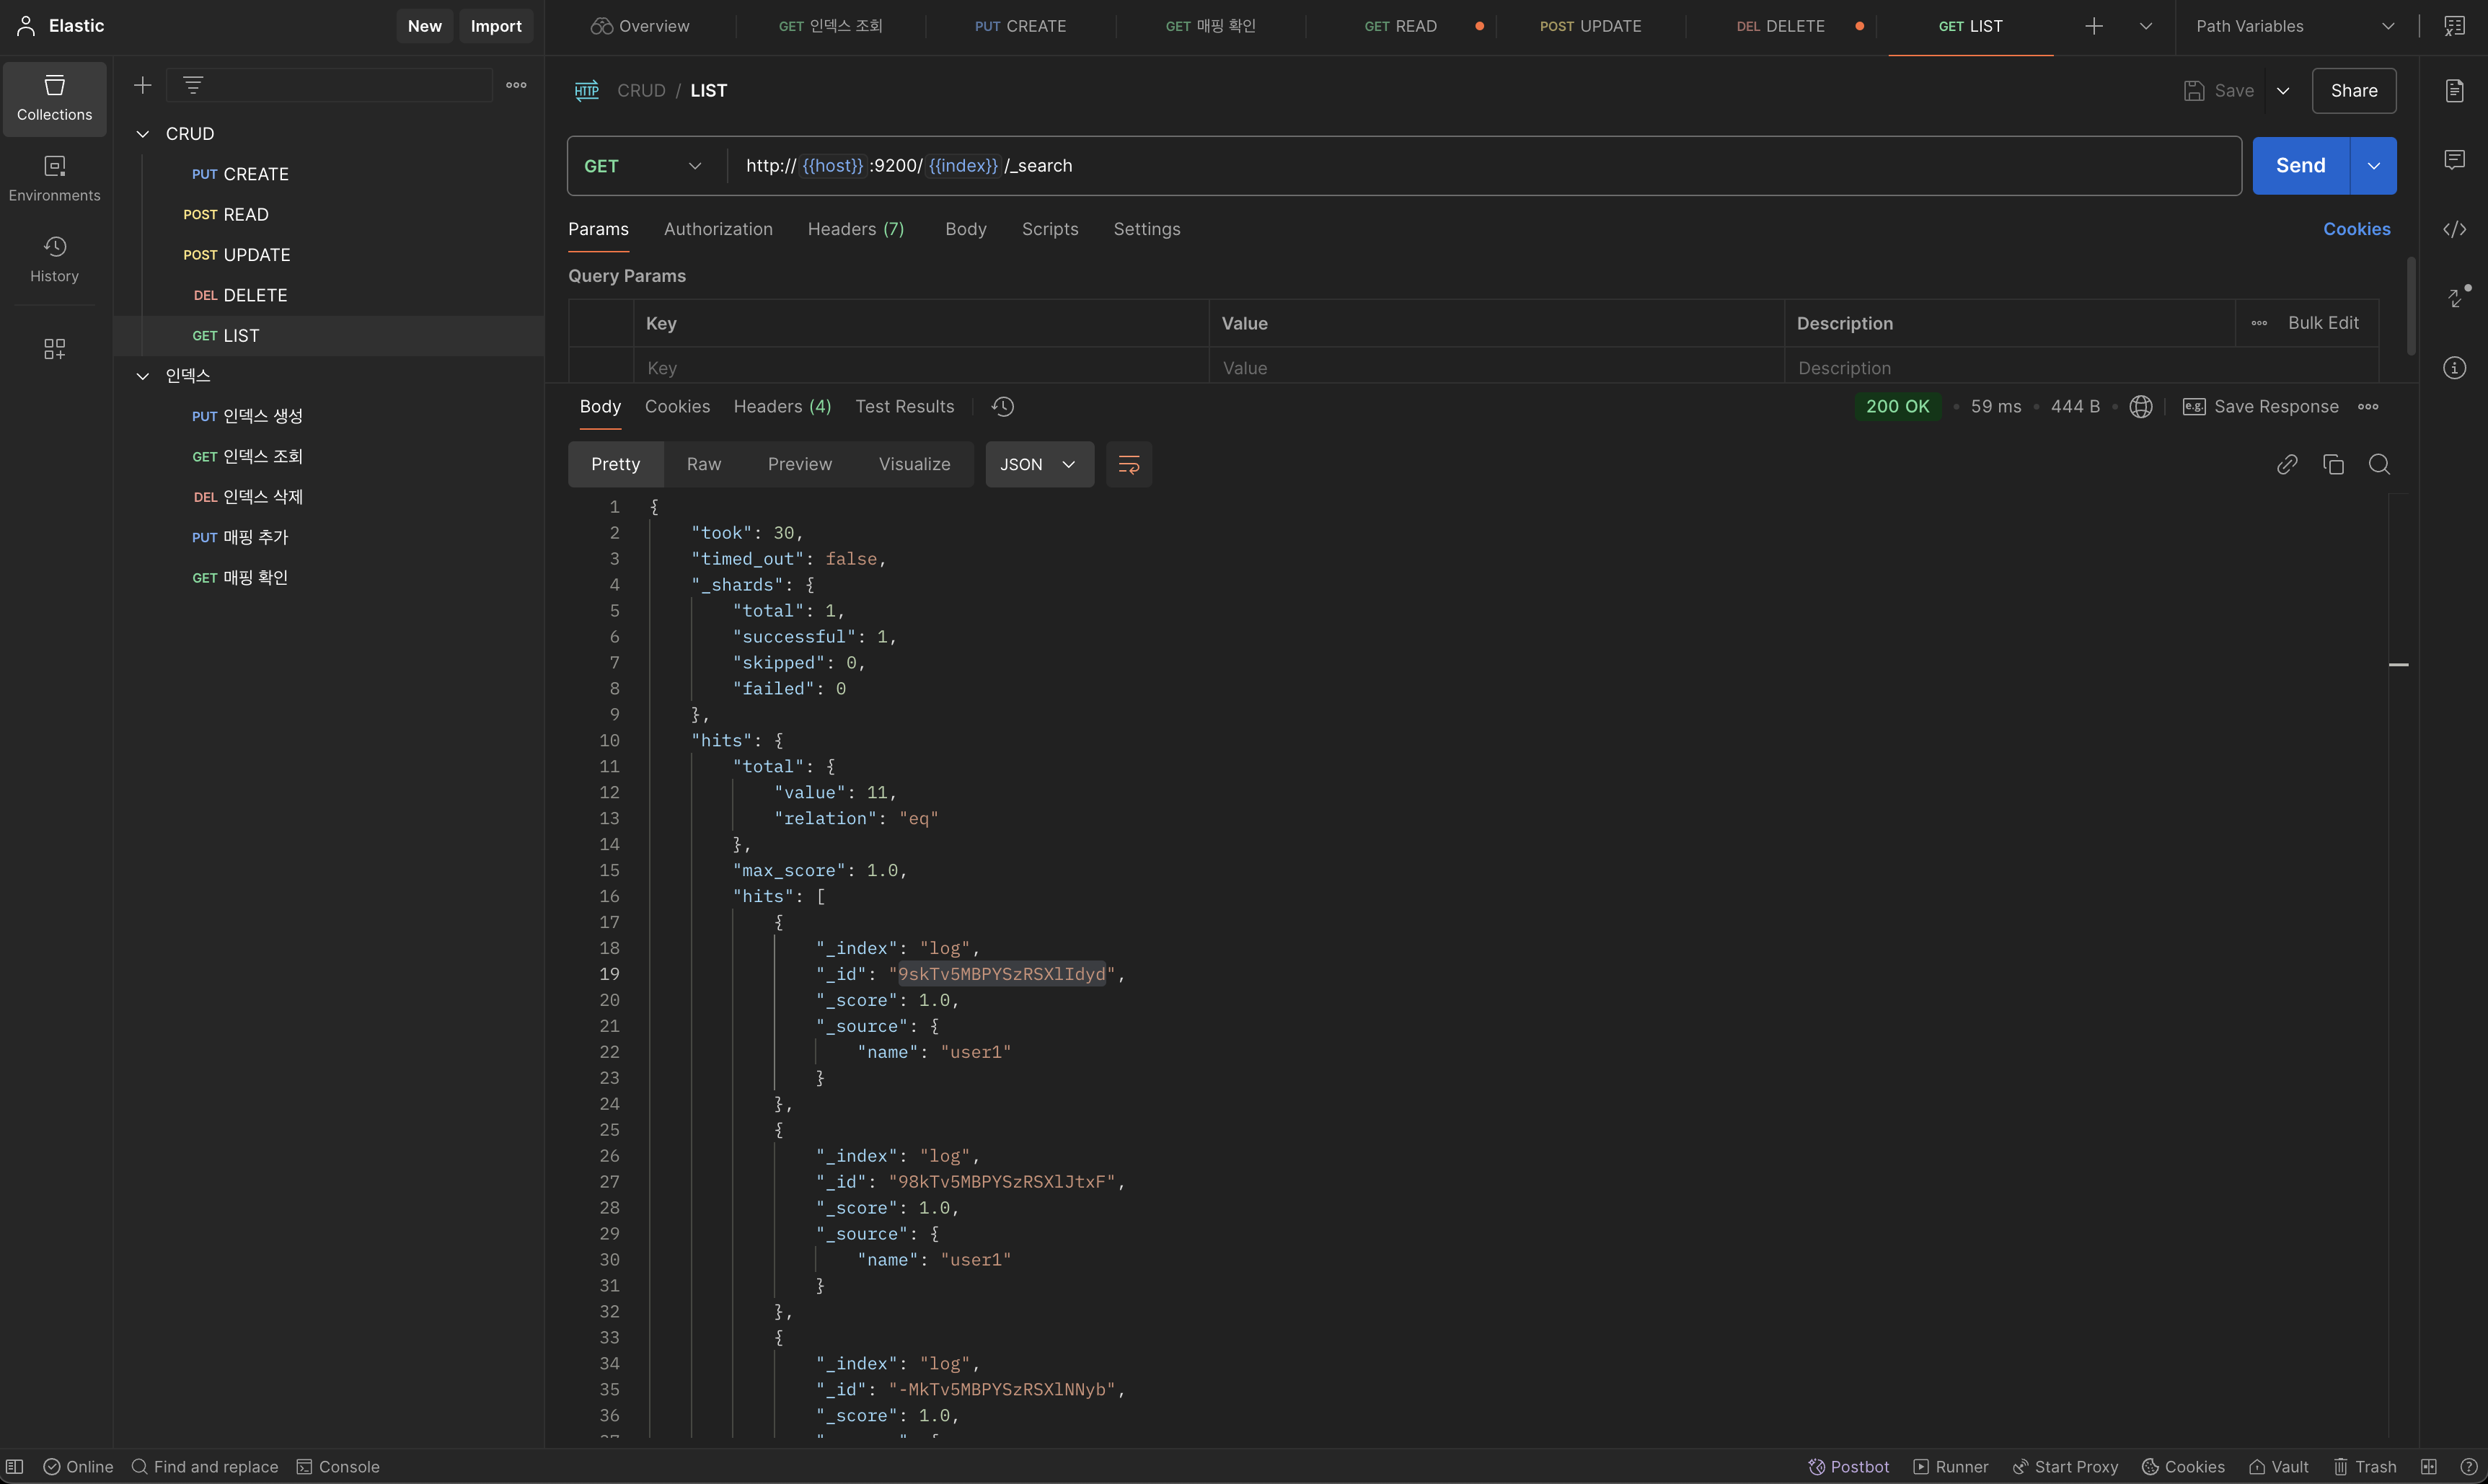Click the response history clock icon
Image resolution: width=2488 pixels, height=1484 pixels.
pos(1002,406)
